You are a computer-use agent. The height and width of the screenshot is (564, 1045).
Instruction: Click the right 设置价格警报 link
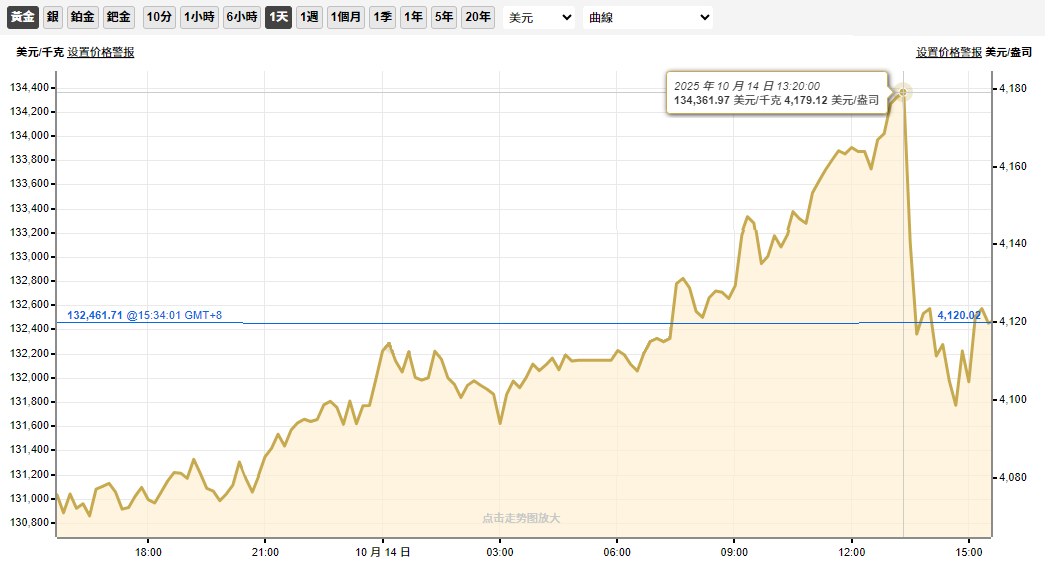948,52
